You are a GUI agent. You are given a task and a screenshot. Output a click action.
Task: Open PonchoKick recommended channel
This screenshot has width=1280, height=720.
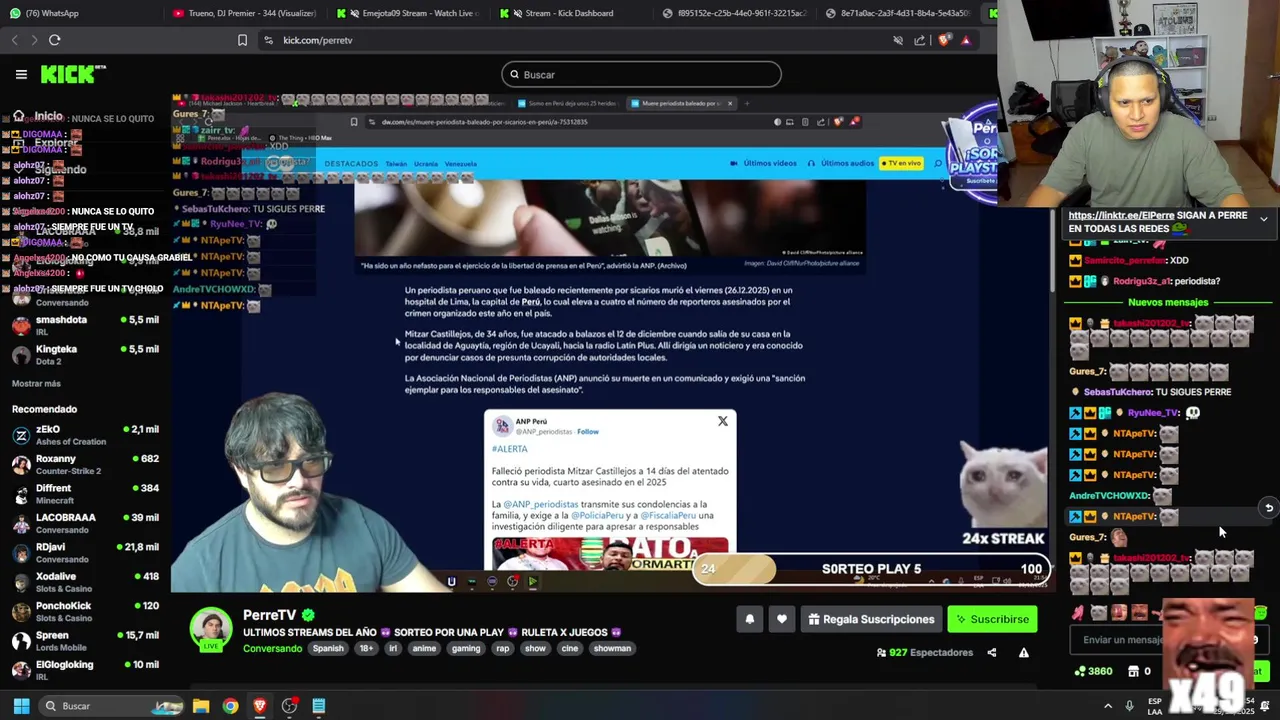85,611
